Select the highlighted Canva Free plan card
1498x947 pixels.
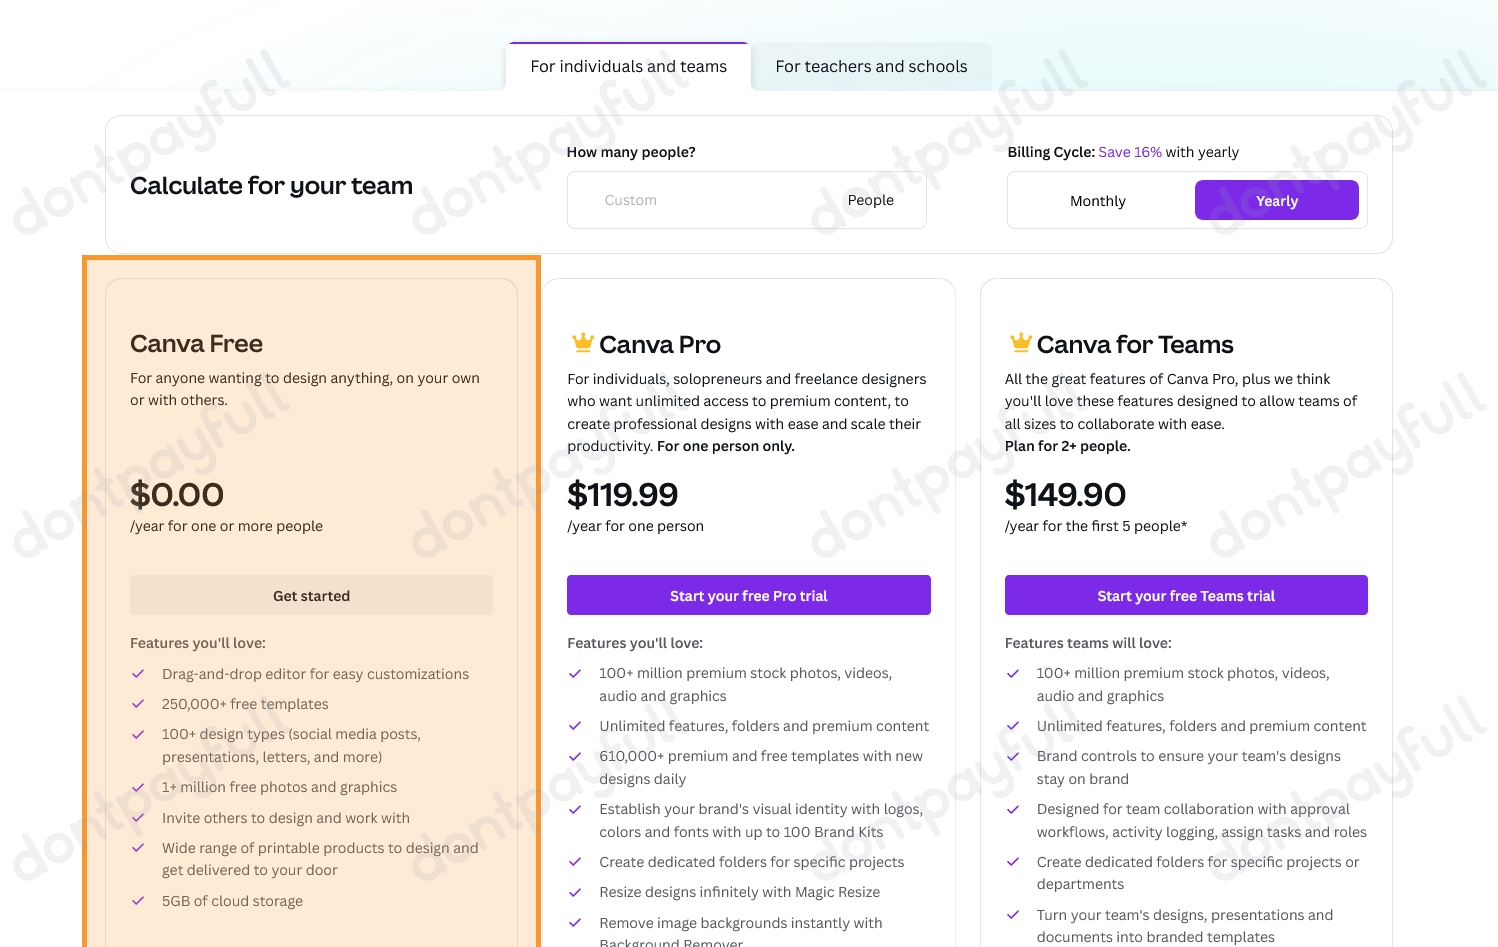pyautogui.click(x=311, y=450)
